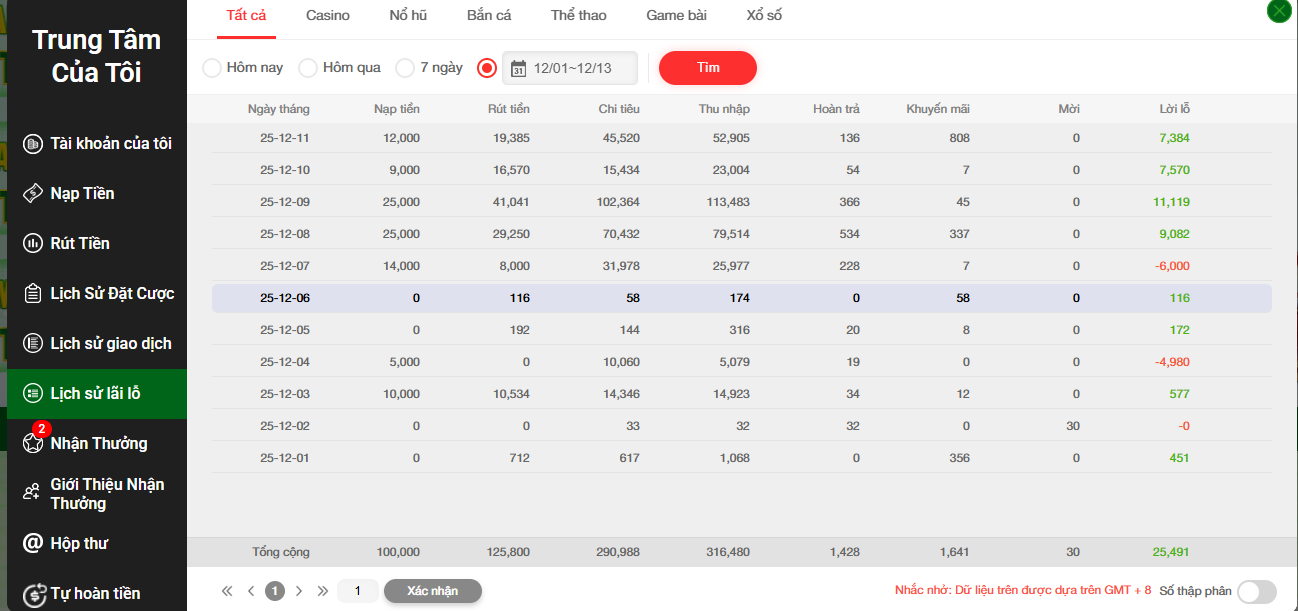
Task: Toggle the Số thập phân switch
Action: click(1256, 592)
